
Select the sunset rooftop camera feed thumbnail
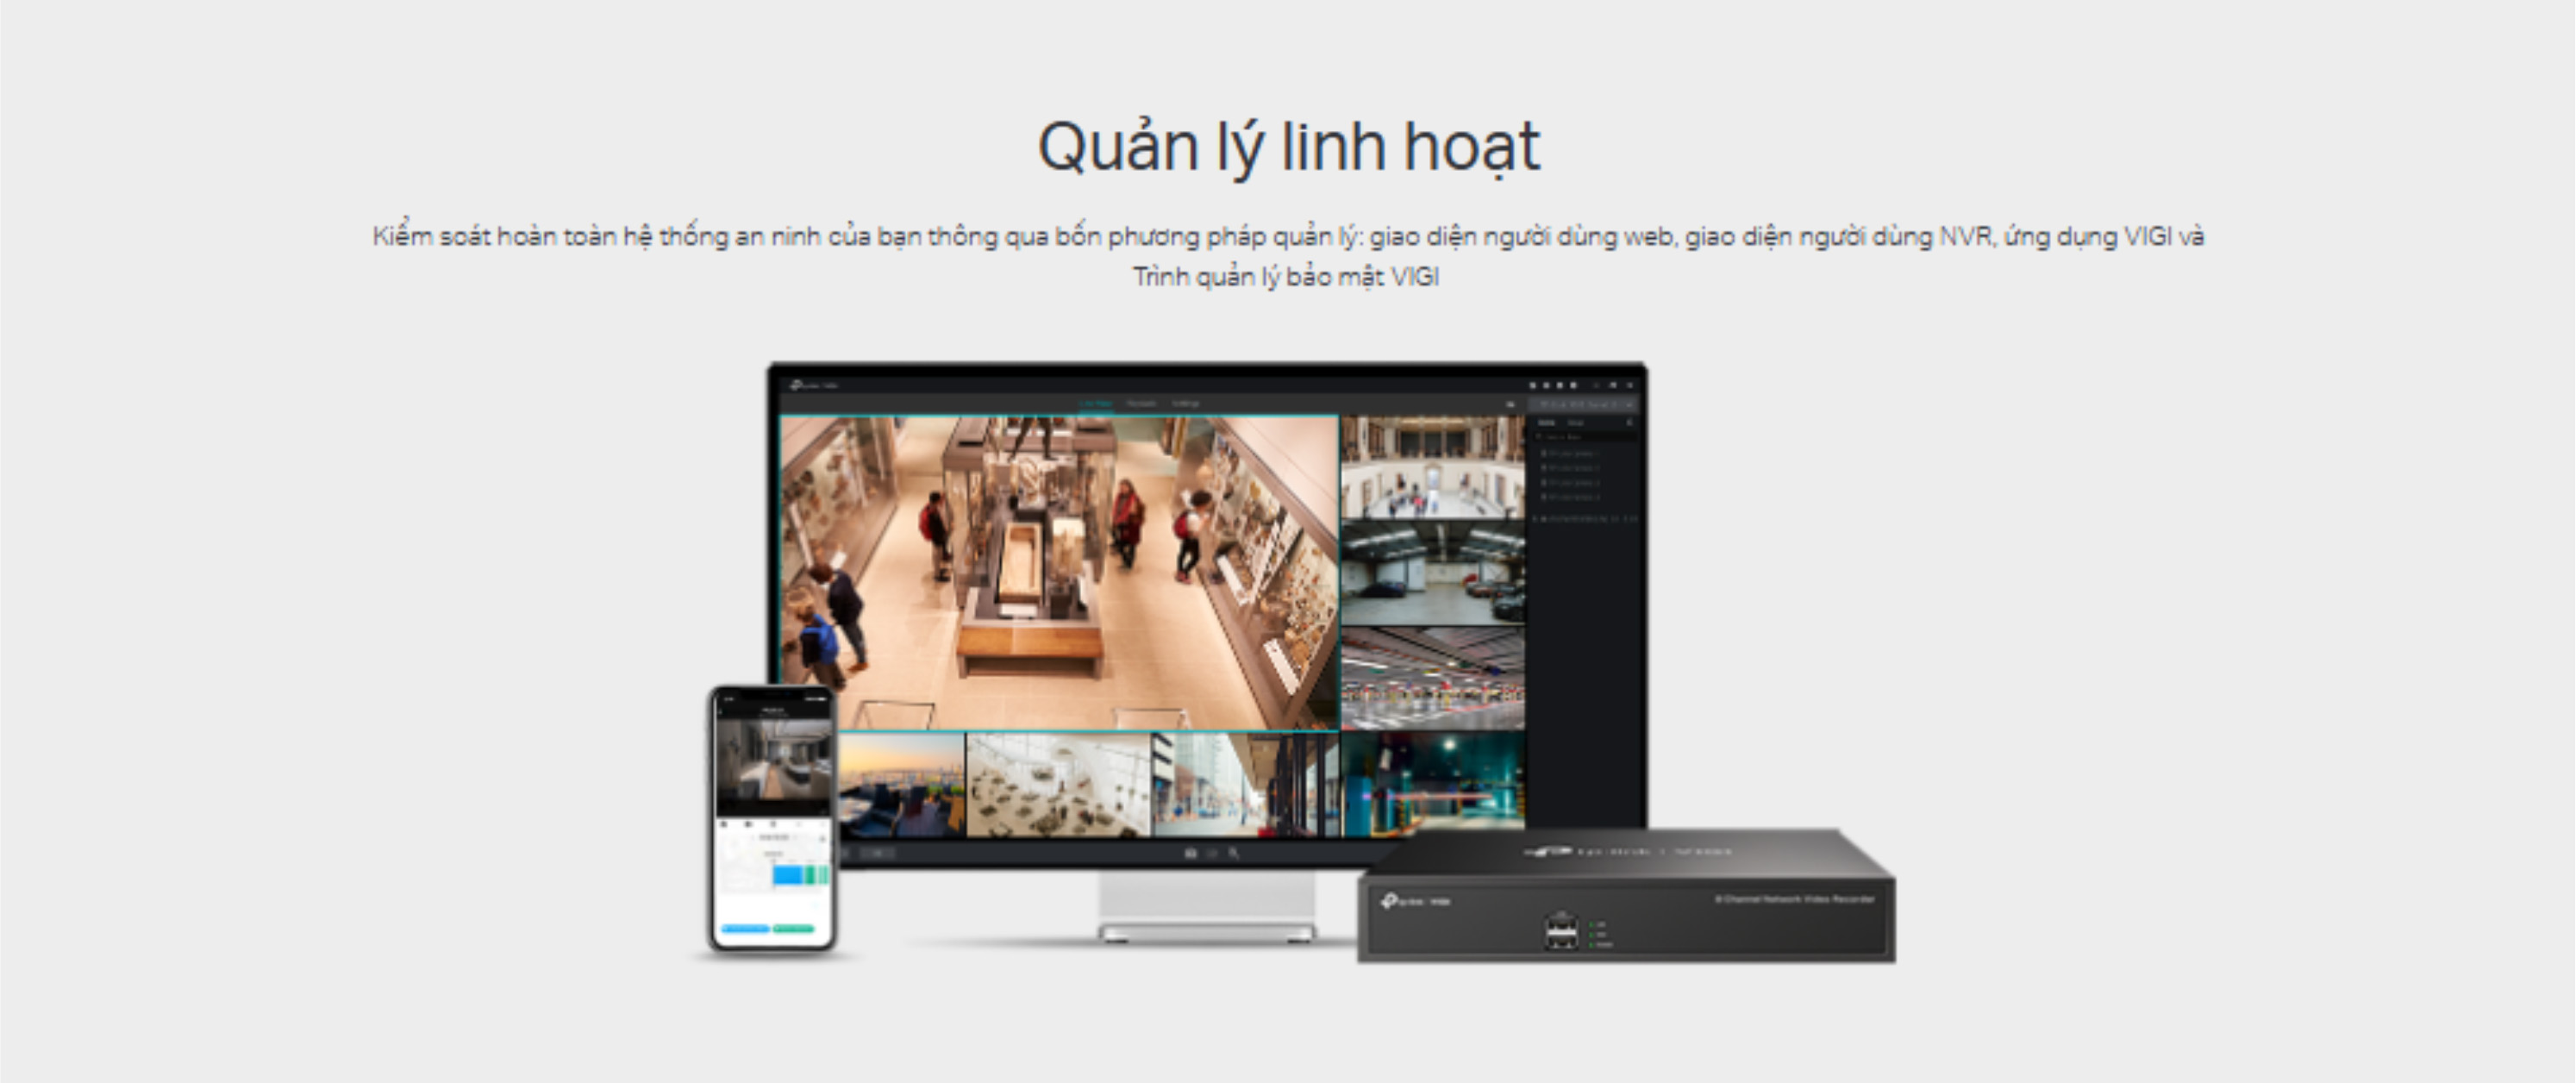(901, 785)
